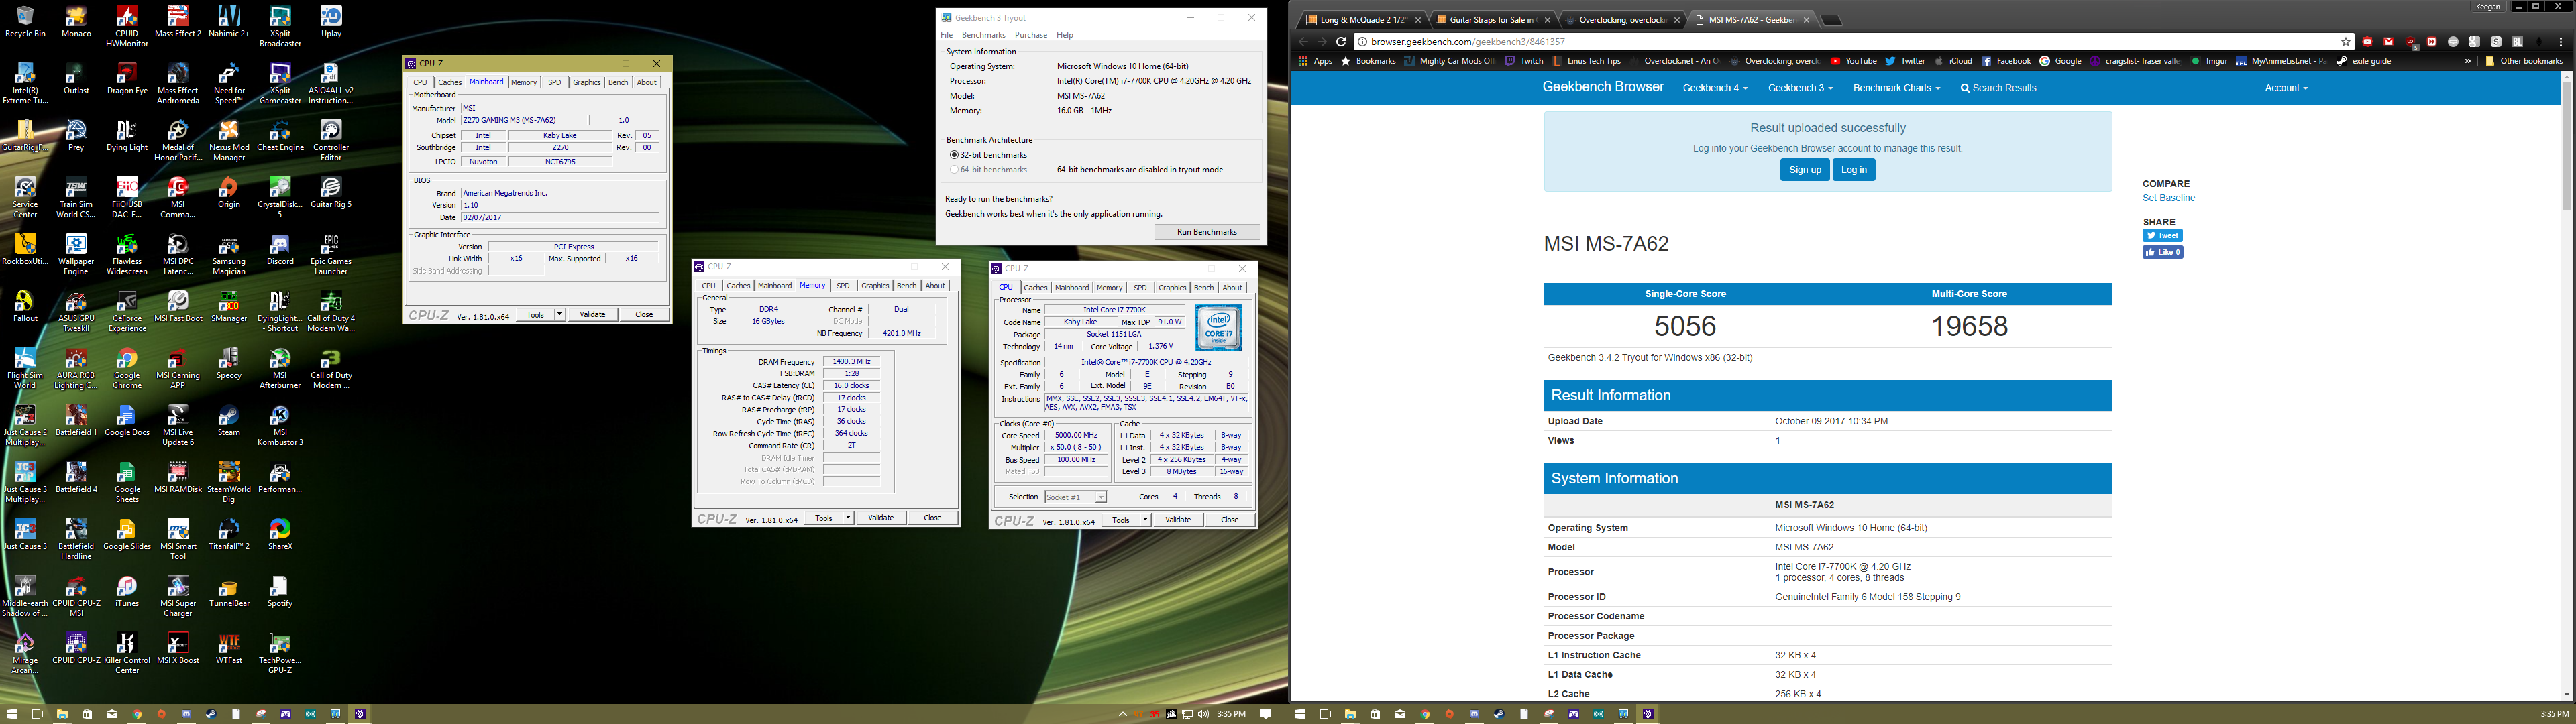Launch Cheat Engine desktop icon
Screen dimensions: 2576x724
[x=280, y=136]
